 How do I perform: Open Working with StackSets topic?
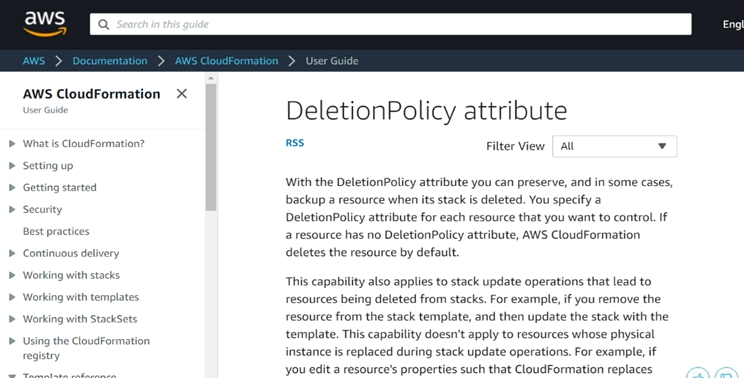coord(80,319)
